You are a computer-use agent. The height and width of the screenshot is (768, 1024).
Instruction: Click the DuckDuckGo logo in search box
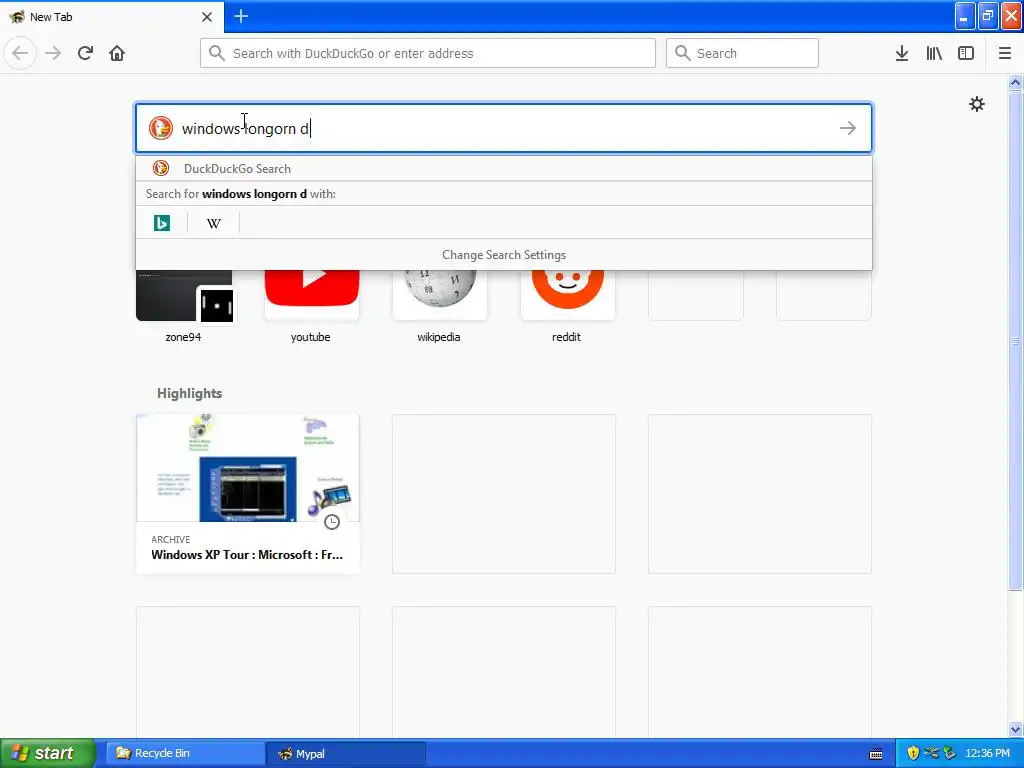coord(161,128)
